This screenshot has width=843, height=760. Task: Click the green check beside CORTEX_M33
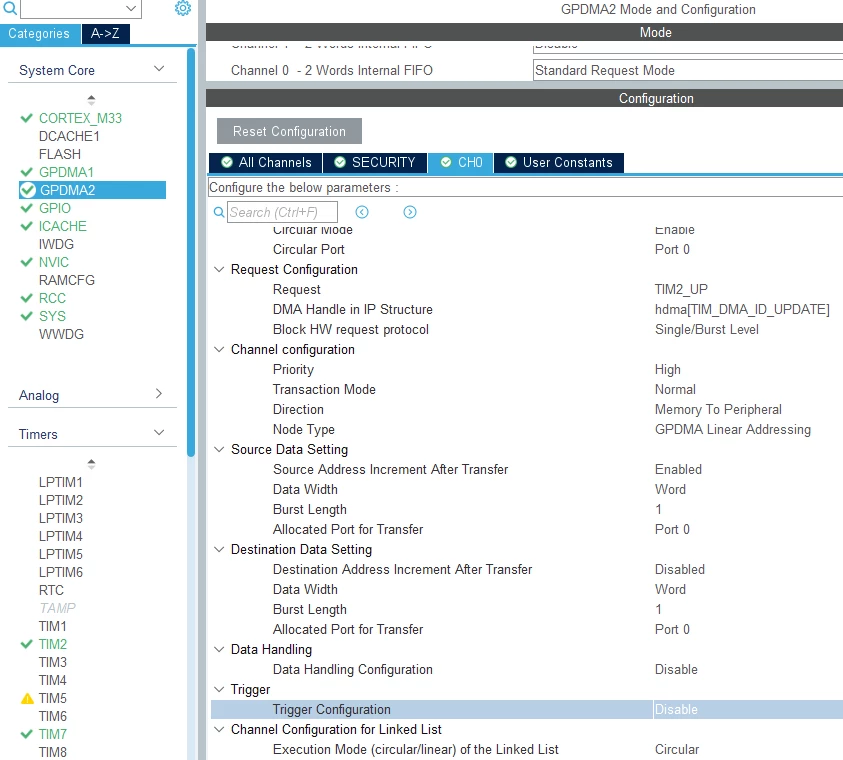(26, 118)
